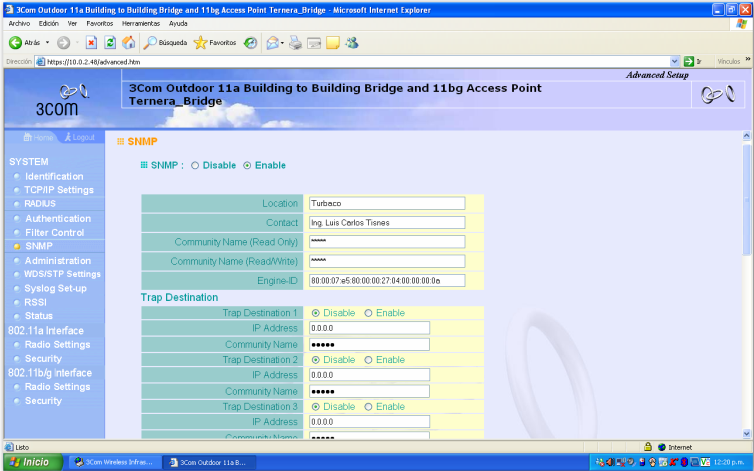This screenshot has width=754, height=471.
Task: Expand the Mail icon dropdown arrow
Action: 283,43
